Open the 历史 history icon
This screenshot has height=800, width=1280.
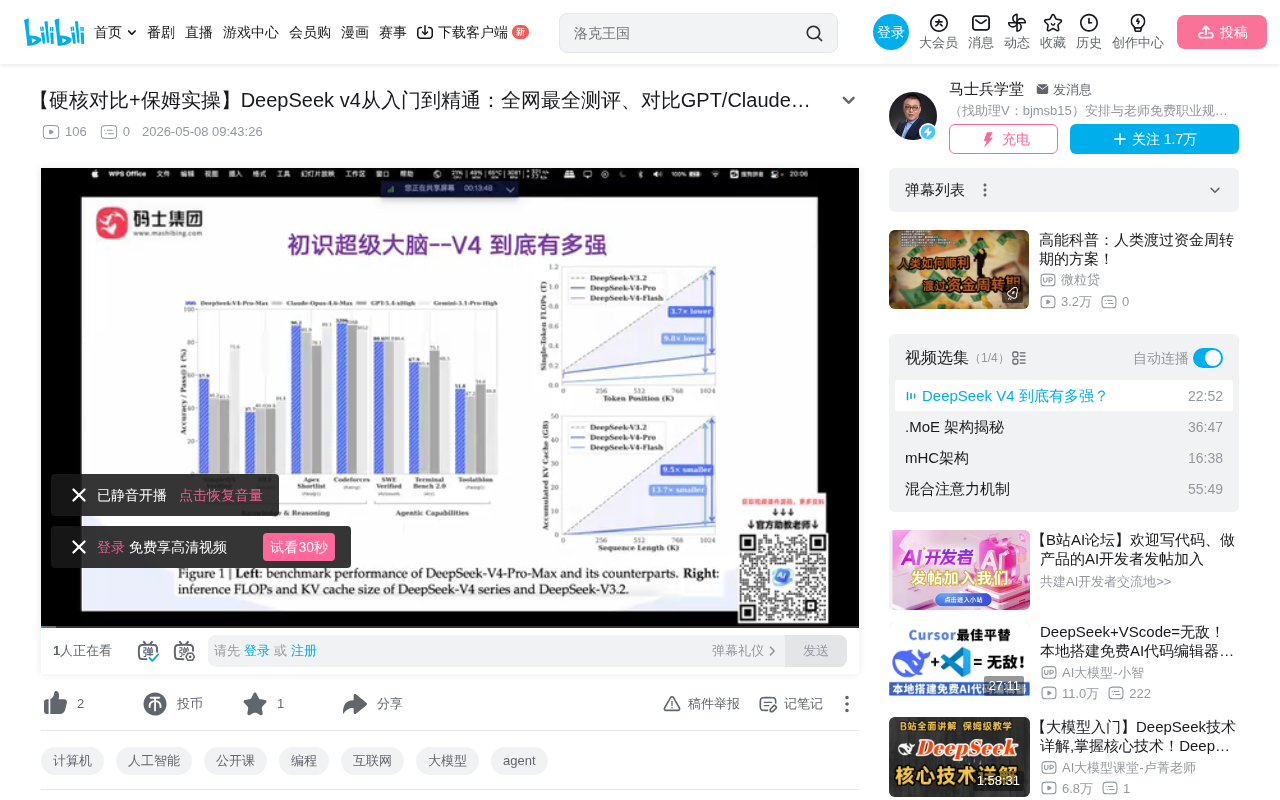1089,23
